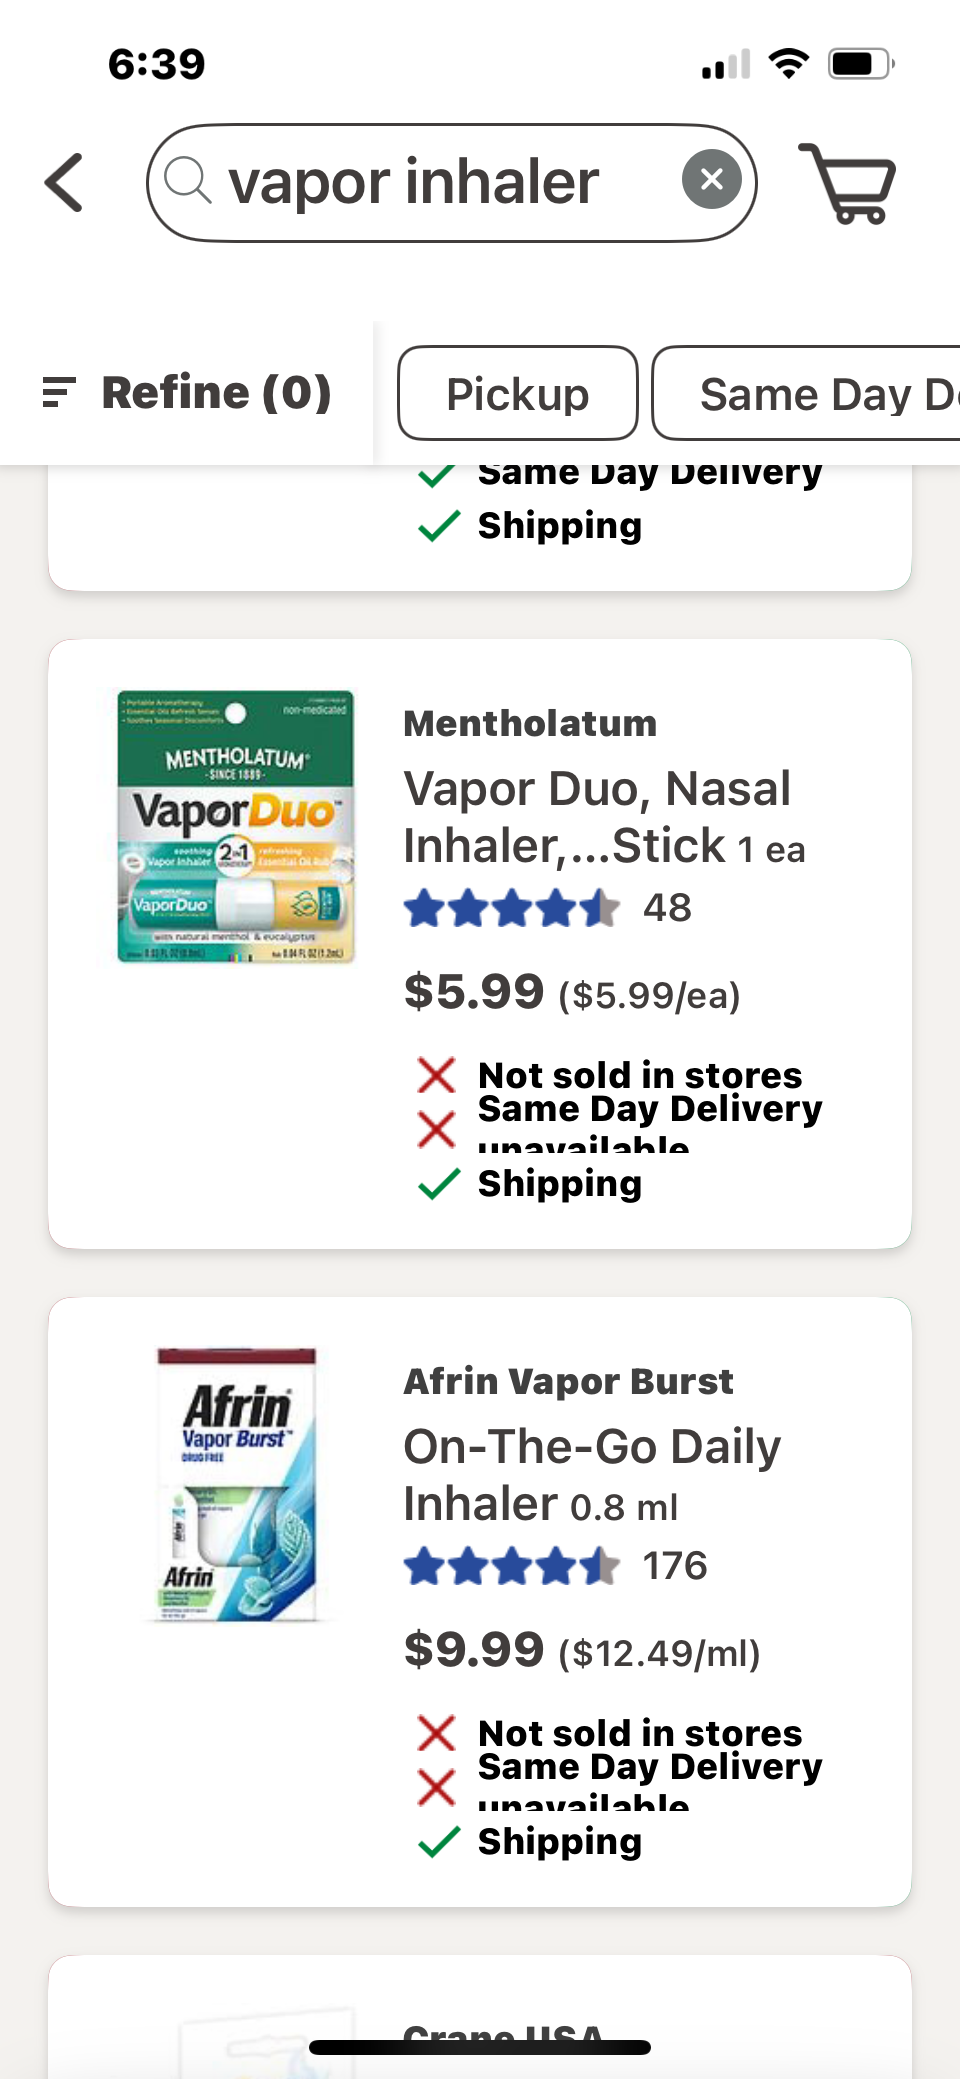Tap the $5.99 Vapor Duo price

pos(474,992)
